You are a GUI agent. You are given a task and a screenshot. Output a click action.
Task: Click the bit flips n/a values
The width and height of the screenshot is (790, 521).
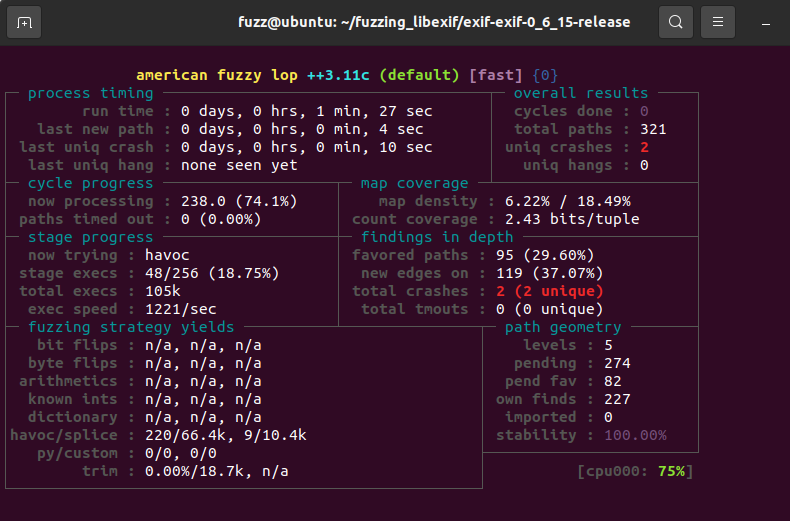point(203,346)
